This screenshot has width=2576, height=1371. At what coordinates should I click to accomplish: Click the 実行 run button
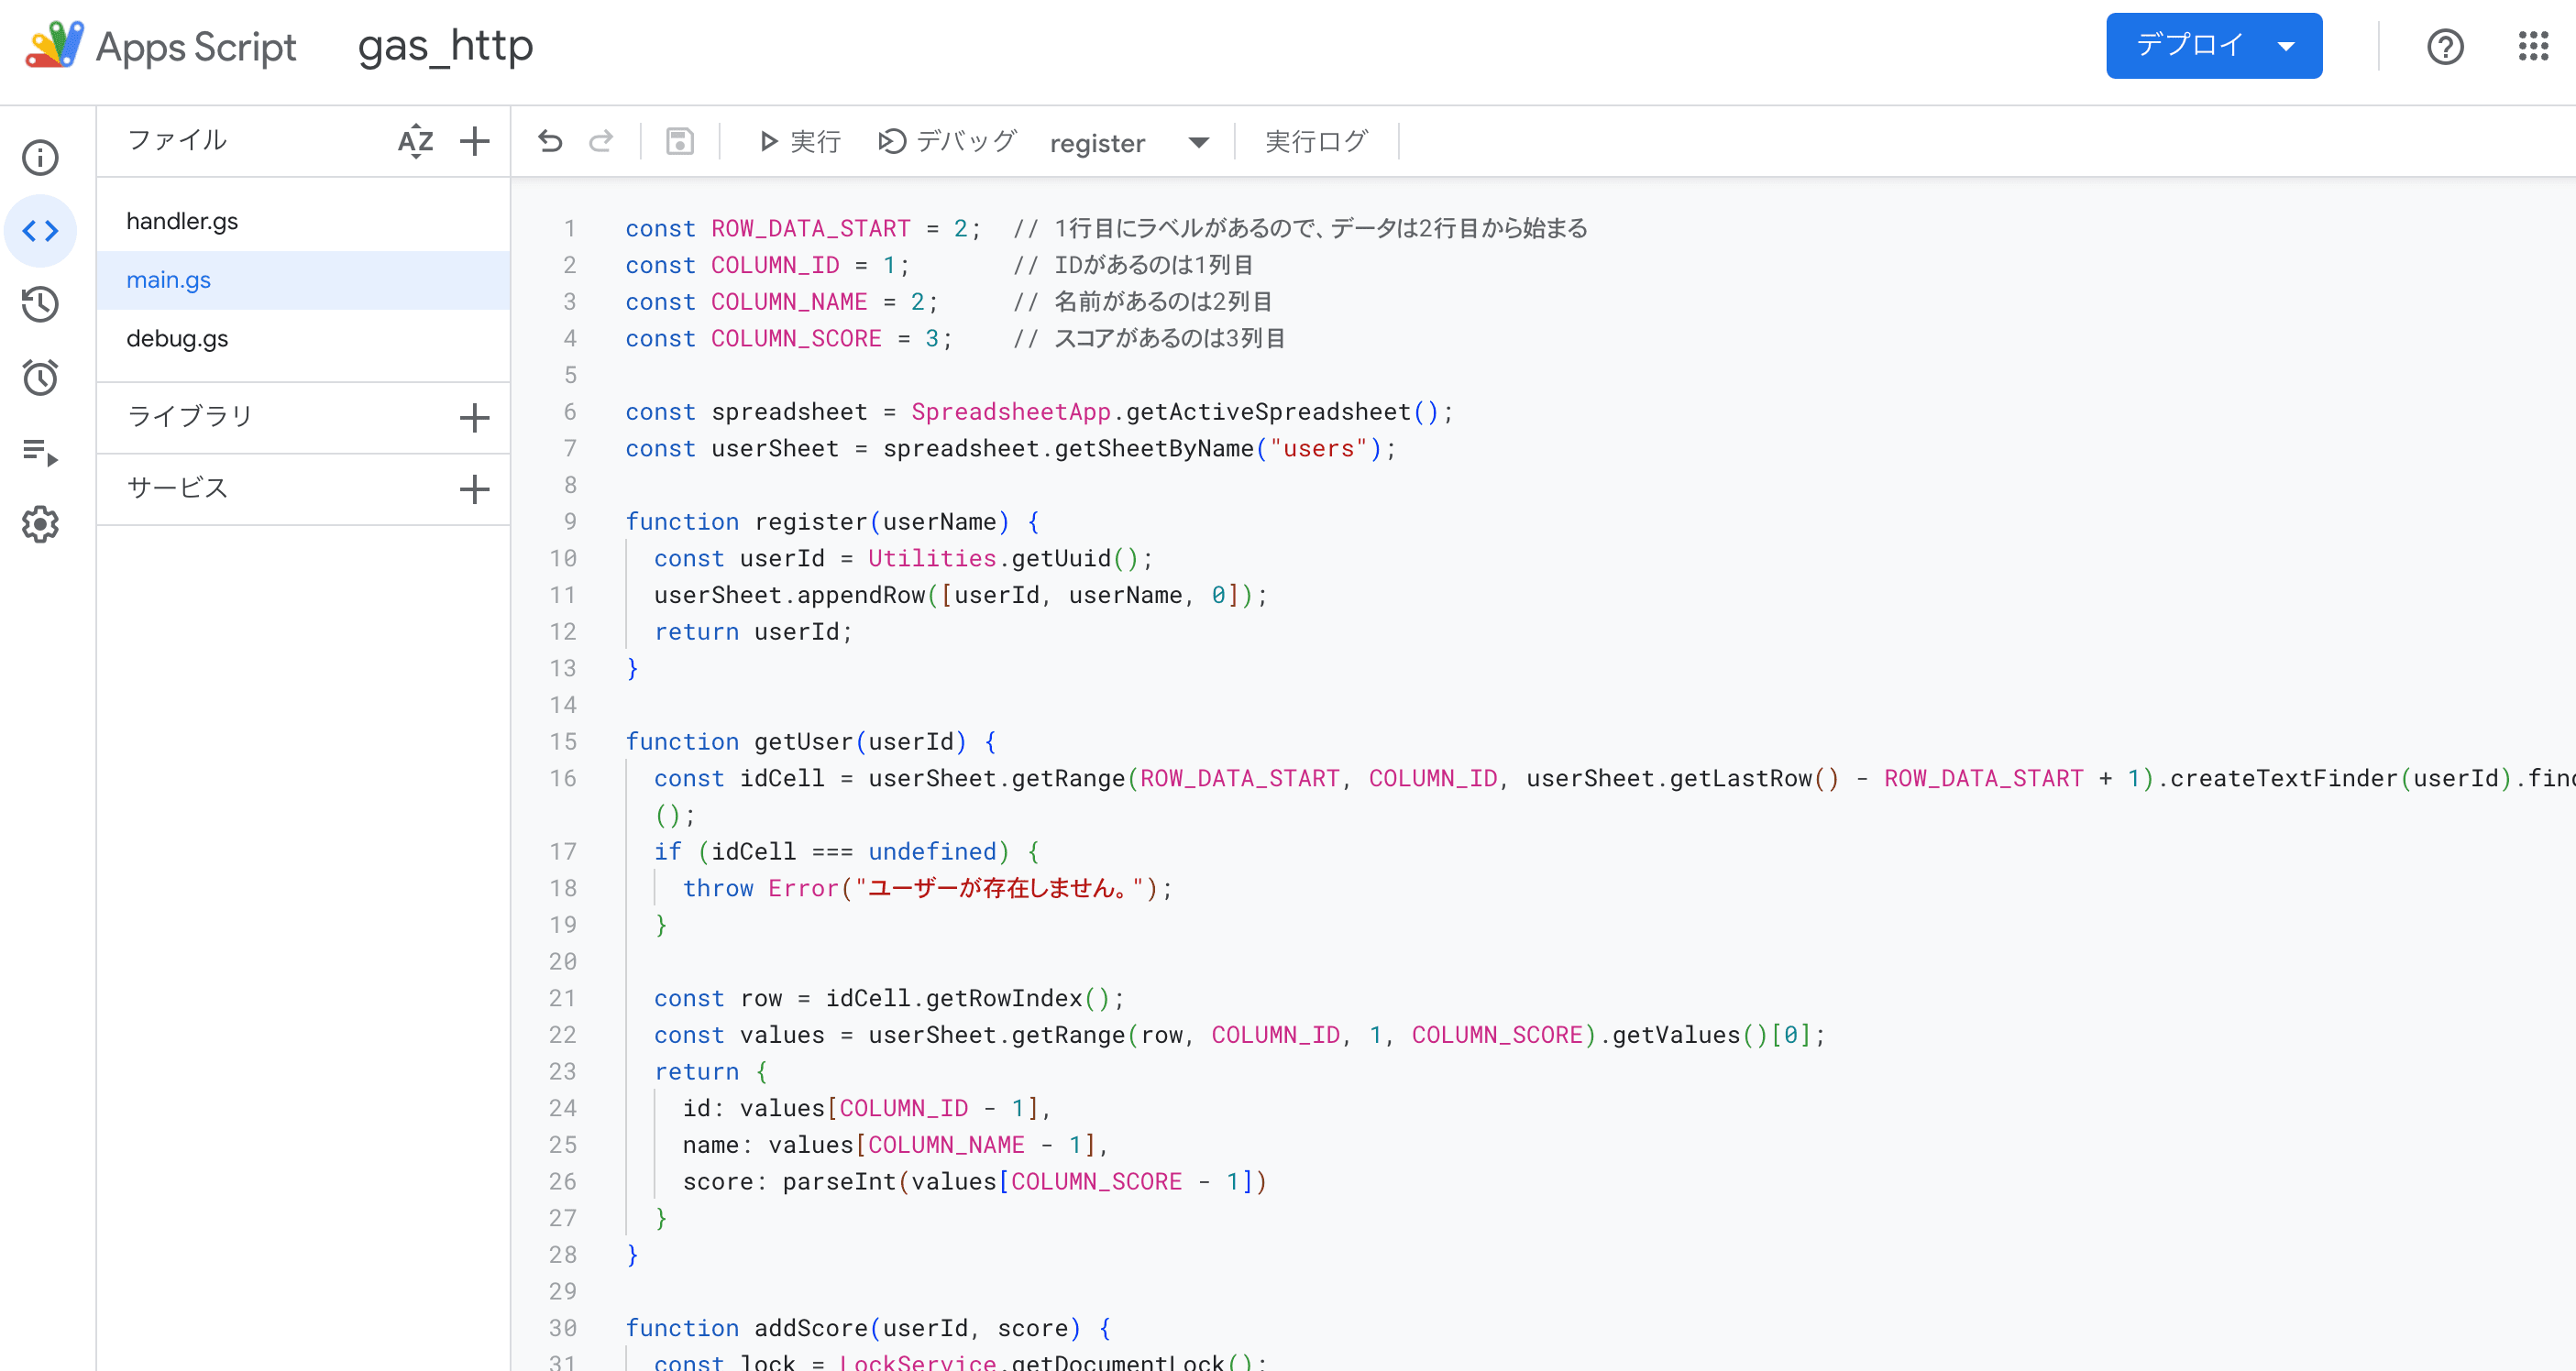pyautogui.click(x=799, y=141)
